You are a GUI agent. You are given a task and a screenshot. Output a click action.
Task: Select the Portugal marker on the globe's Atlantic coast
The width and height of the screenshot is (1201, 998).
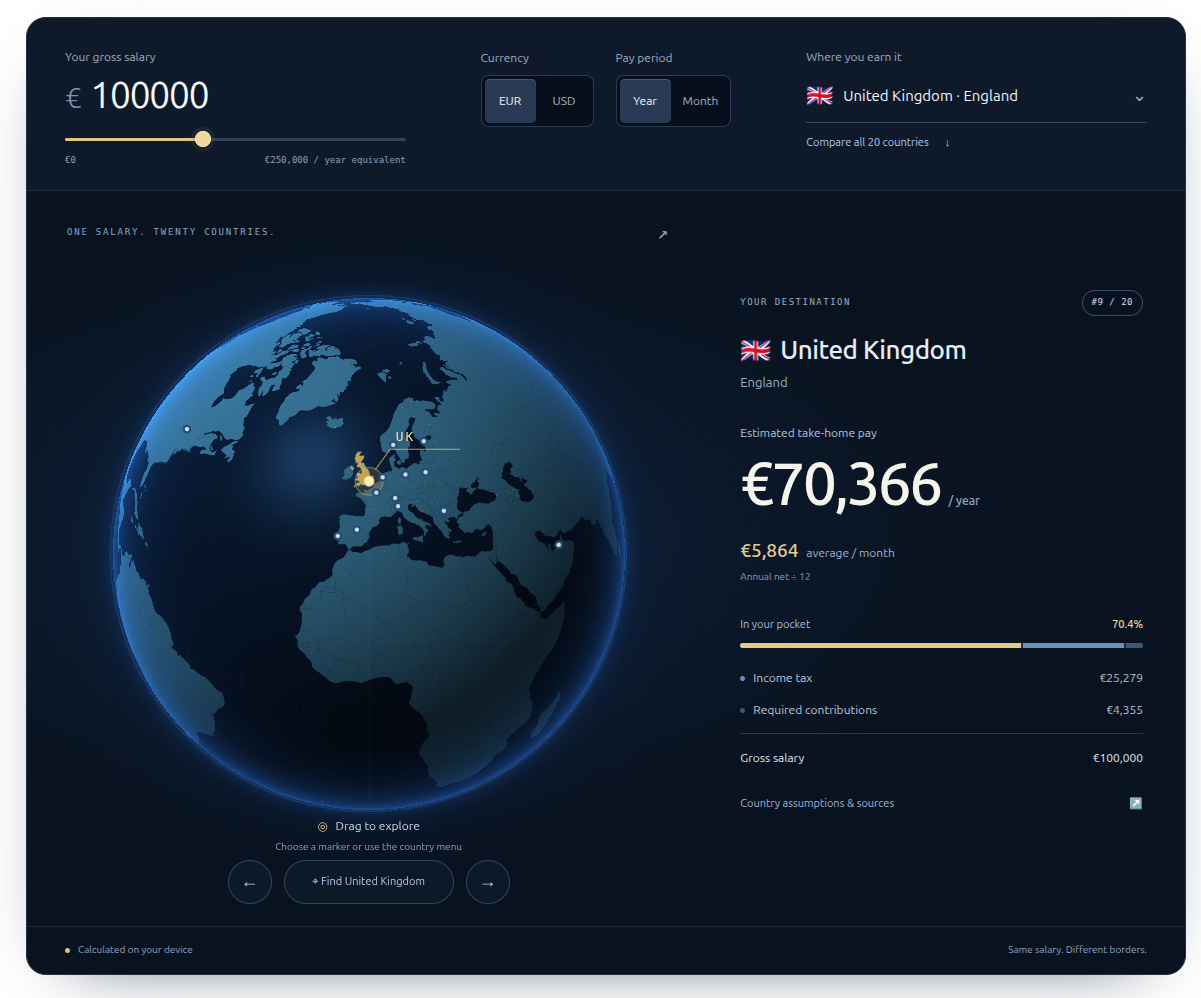[337, 536]
